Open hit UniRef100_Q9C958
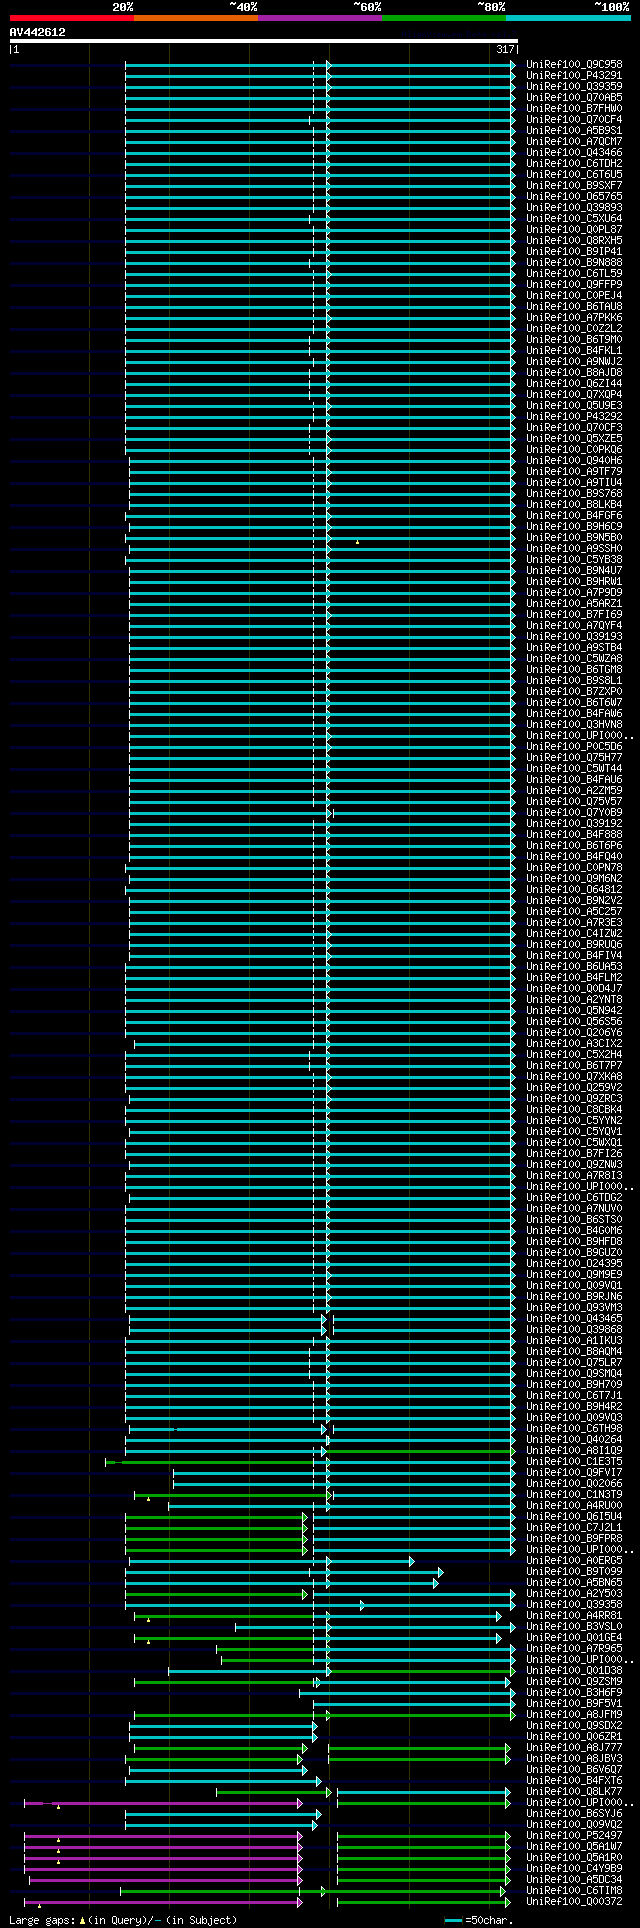Screen dimensions: 640x1928 coord(574,64)
